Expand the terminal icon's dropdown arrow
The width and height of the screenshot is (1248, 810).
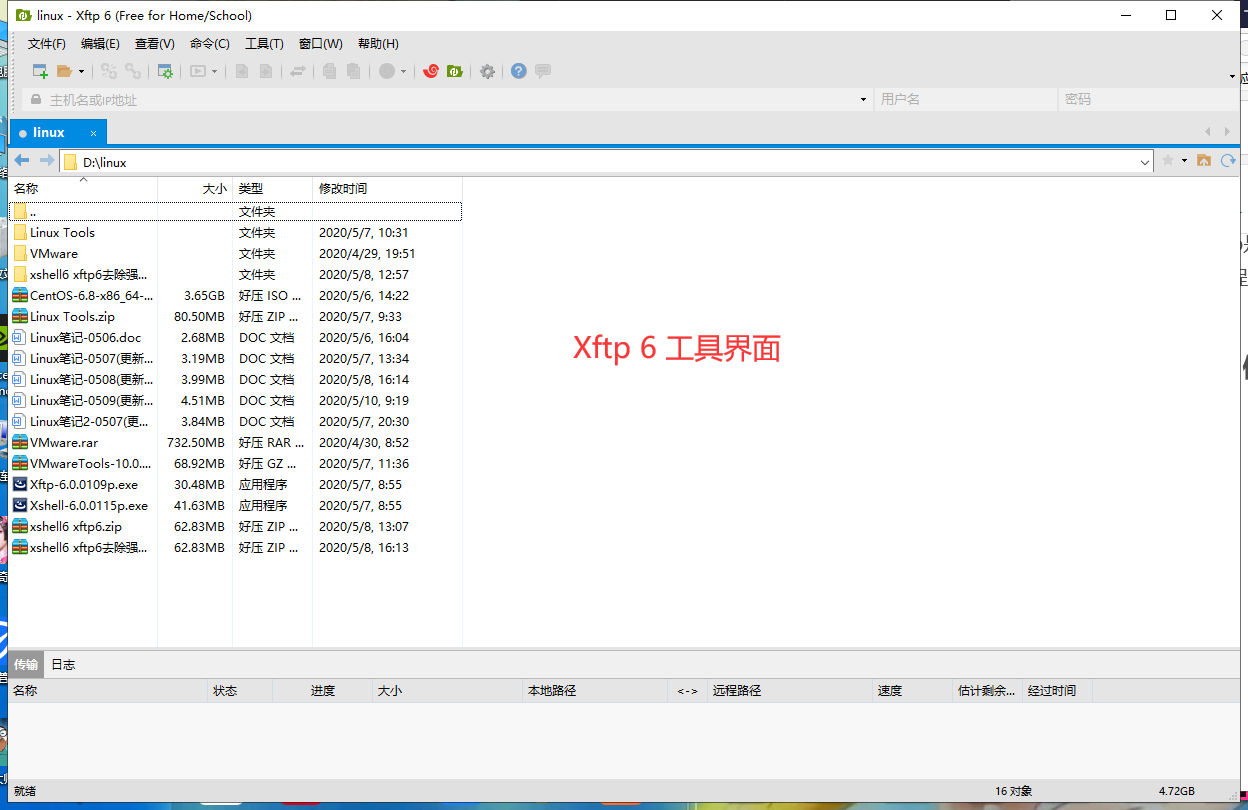214,72
